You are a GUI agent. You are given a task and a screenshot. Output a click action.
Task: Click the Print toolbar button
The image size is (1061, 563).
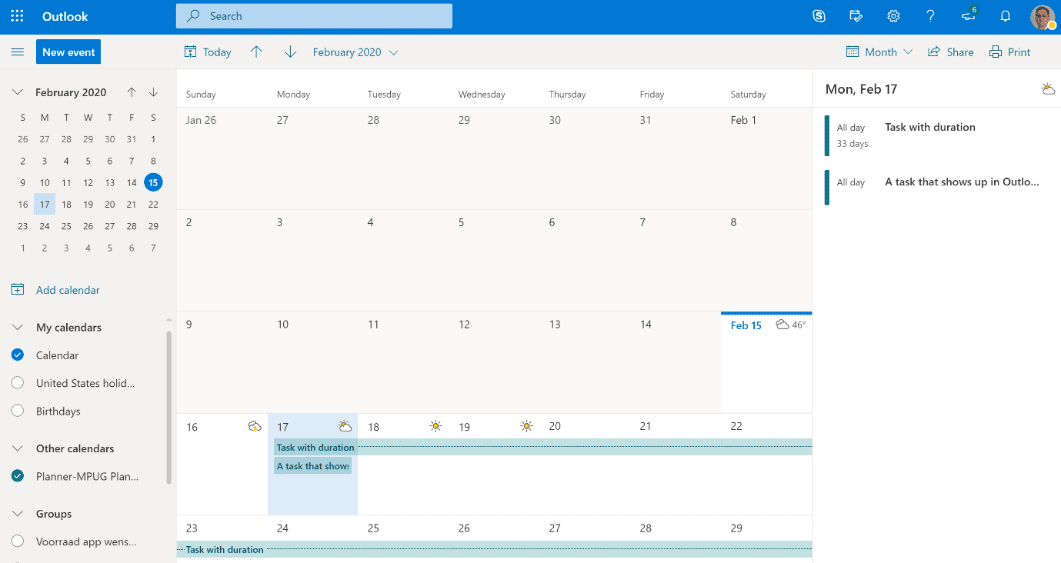click(x=1010, y=52)
